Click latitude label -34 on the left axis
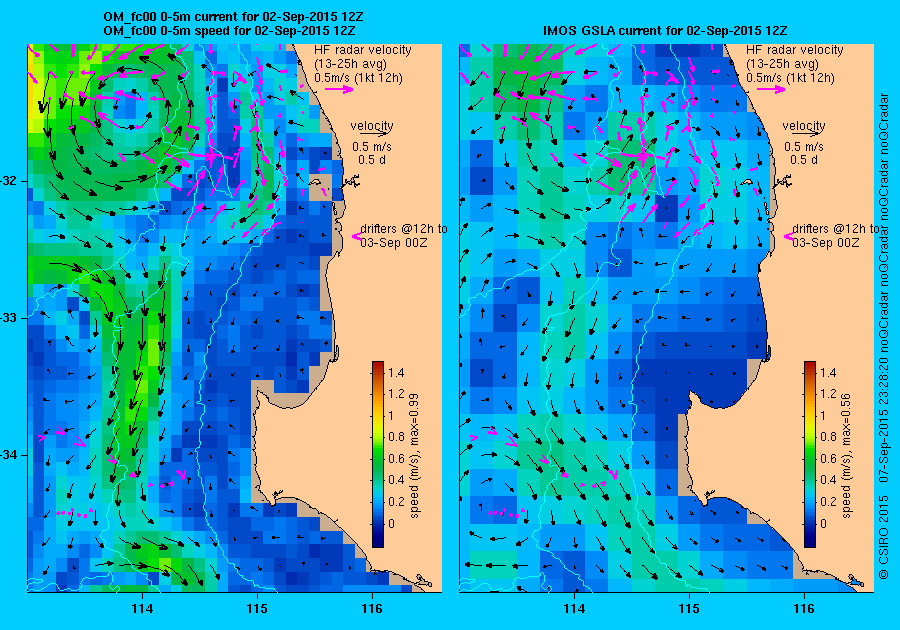The image size is (900, 630). (9, 454)
